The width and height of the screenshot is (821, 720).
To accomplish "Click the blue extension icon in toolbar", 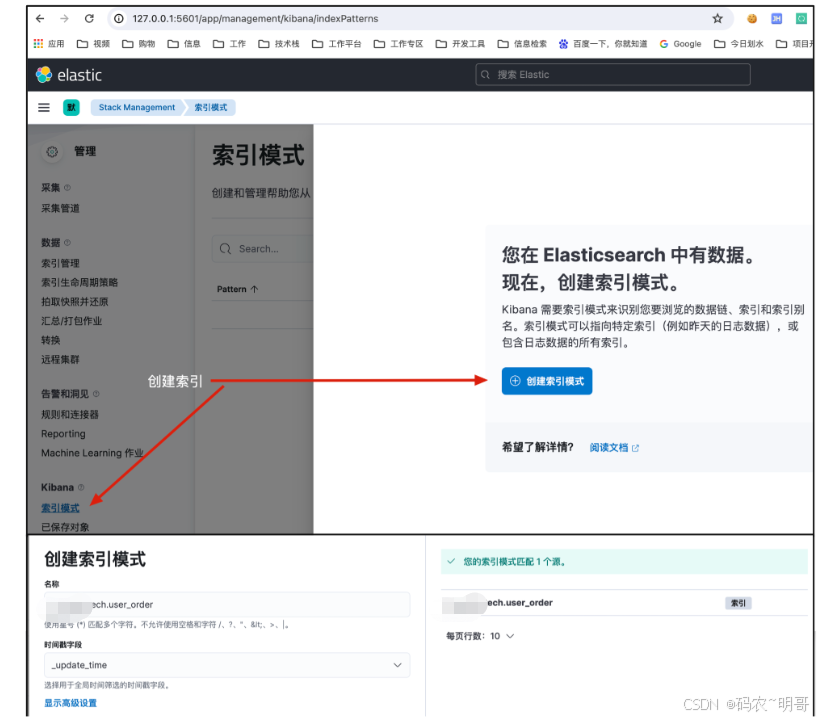I will pos(776,19).
